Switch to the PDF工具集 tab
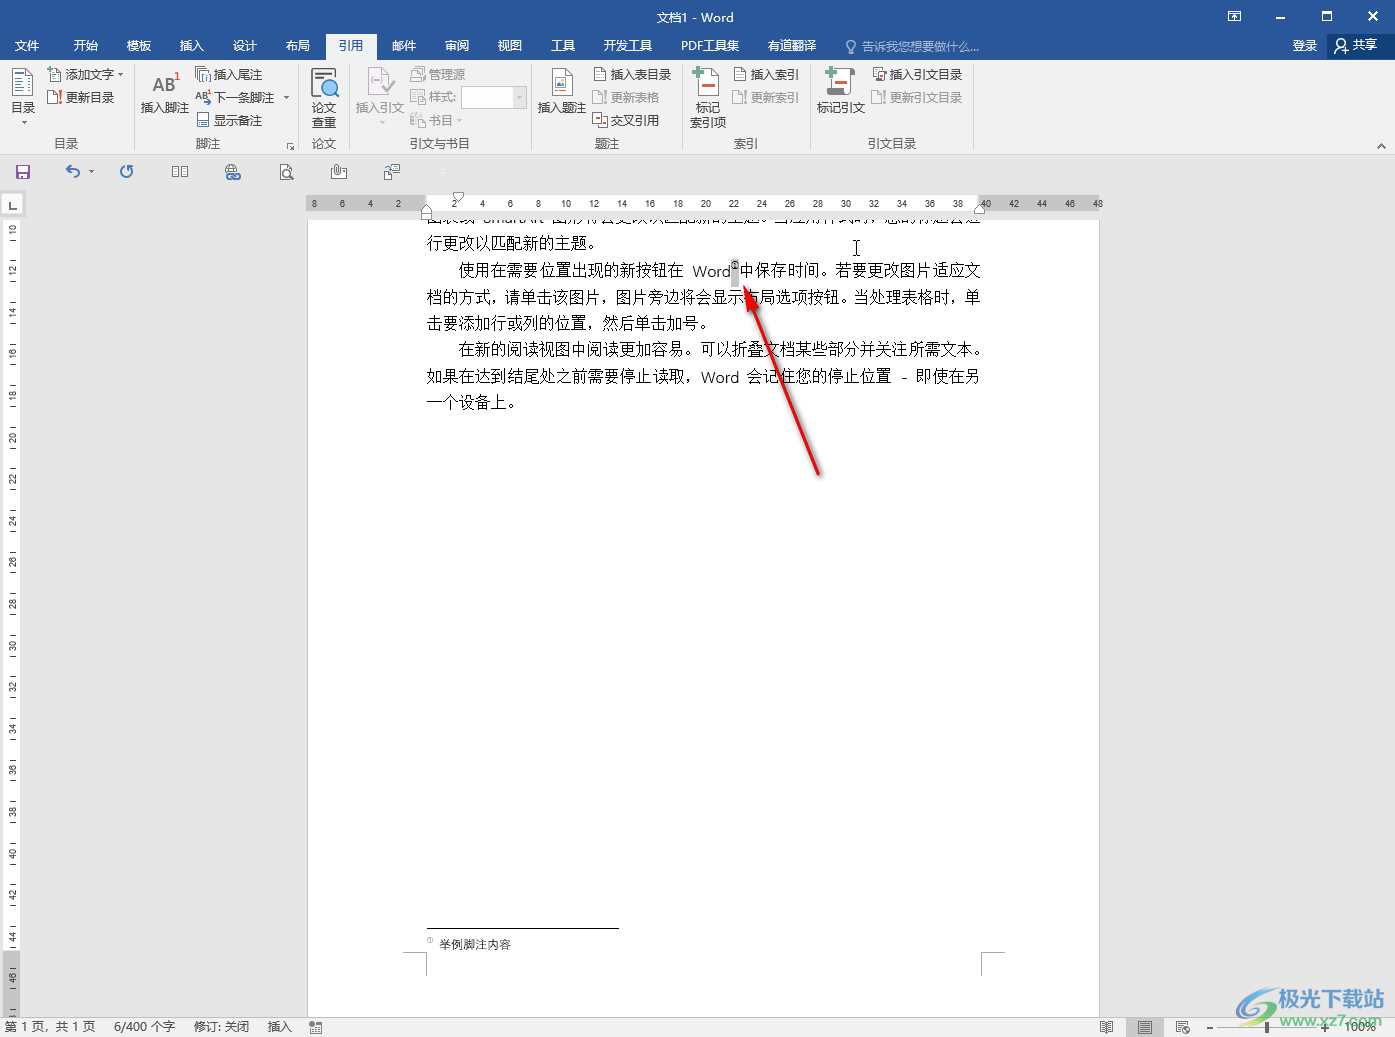Viewport: 1395px width, 1037px height. (x=710, y=46)
